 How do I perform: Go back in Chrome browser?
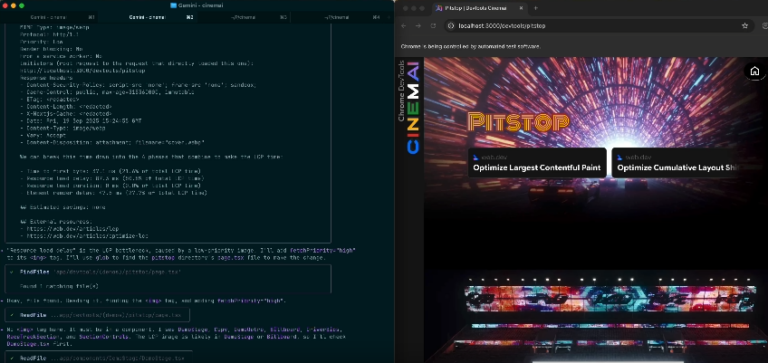pyautogui.click(x=404, y=25)
